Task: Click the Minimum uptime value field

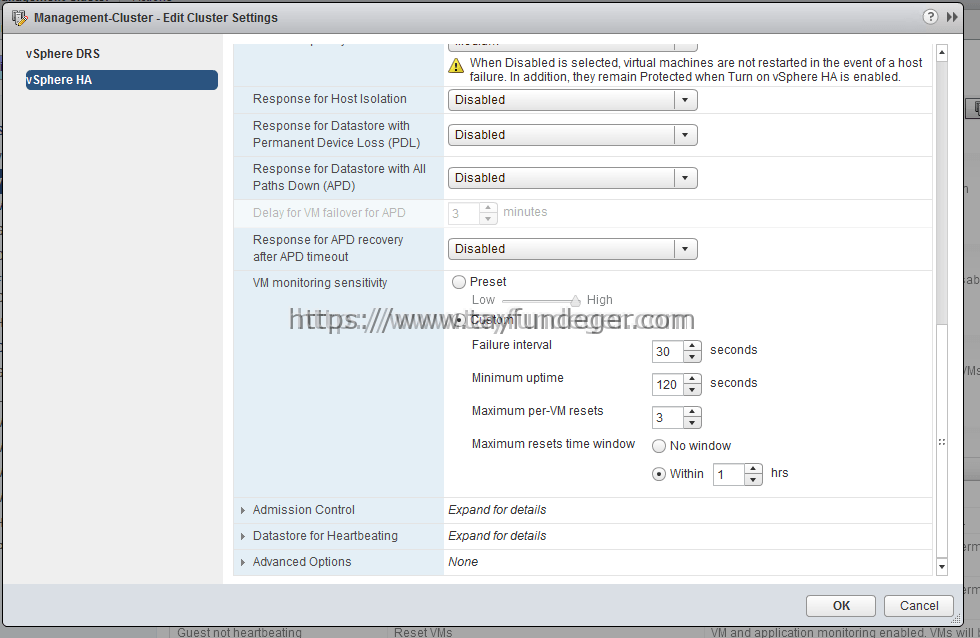Action: pos(668,385)
